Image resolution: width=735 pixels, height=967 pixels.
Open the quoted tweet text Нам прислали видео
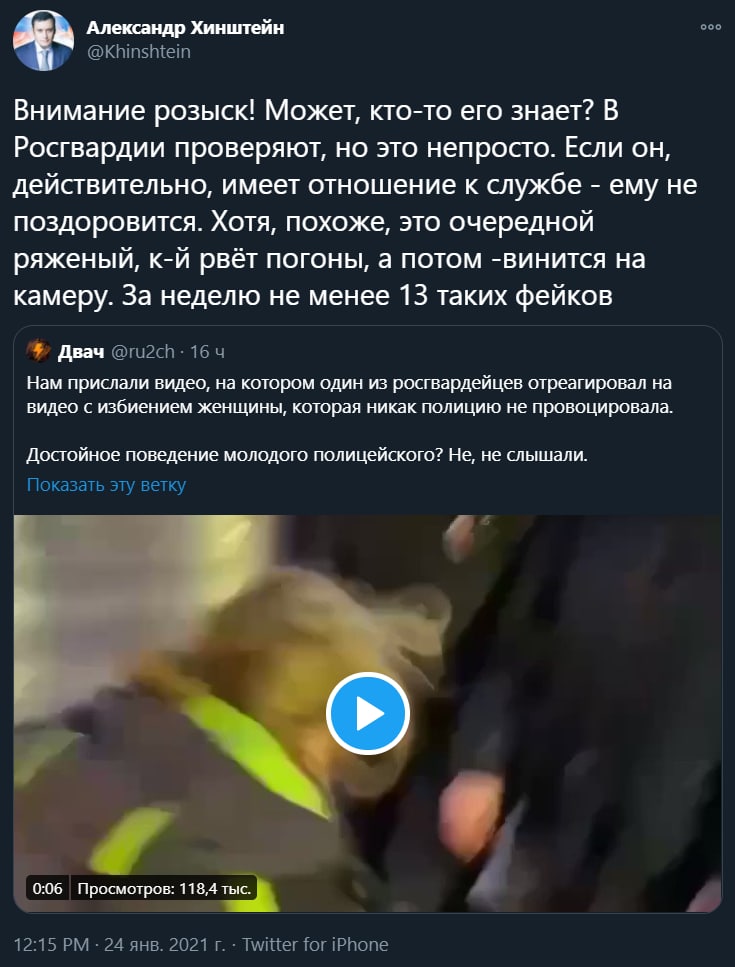tap(350, 395)
